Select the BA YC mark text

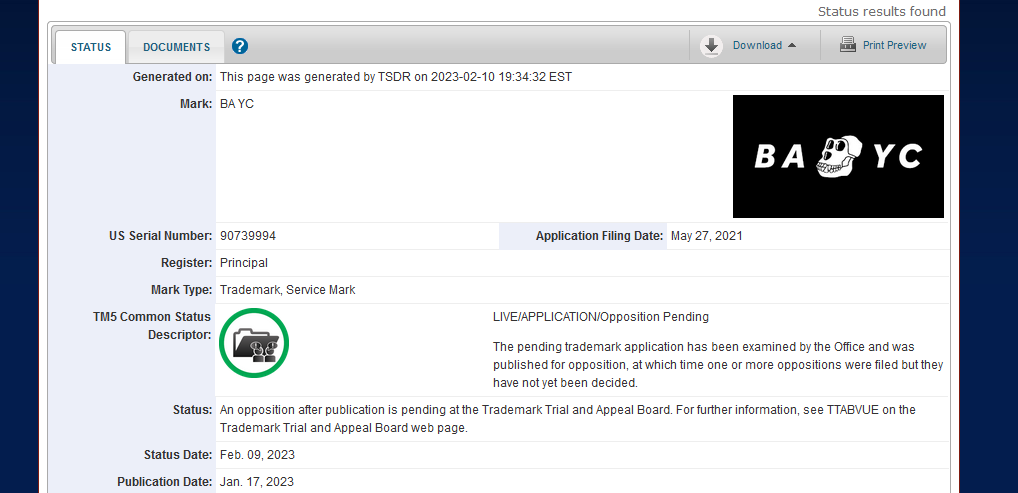[x=237, y=103]
